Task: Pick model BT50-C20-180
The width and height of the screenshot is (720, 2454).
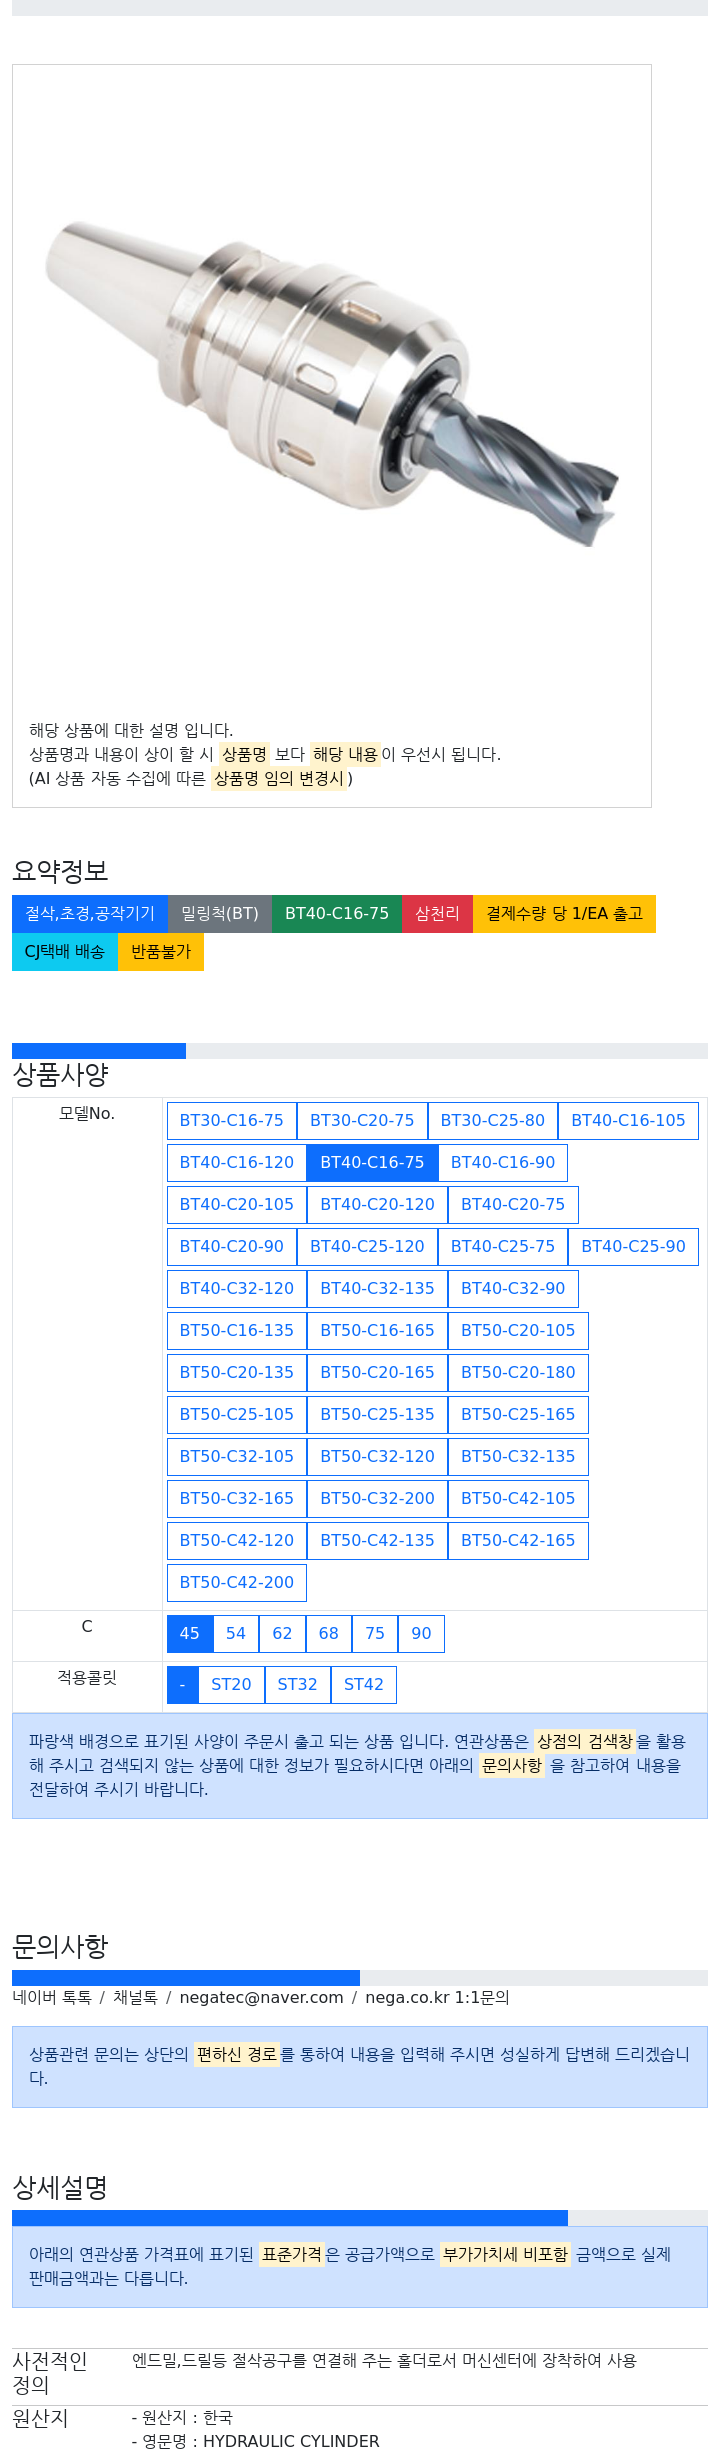Action: 518,1373
